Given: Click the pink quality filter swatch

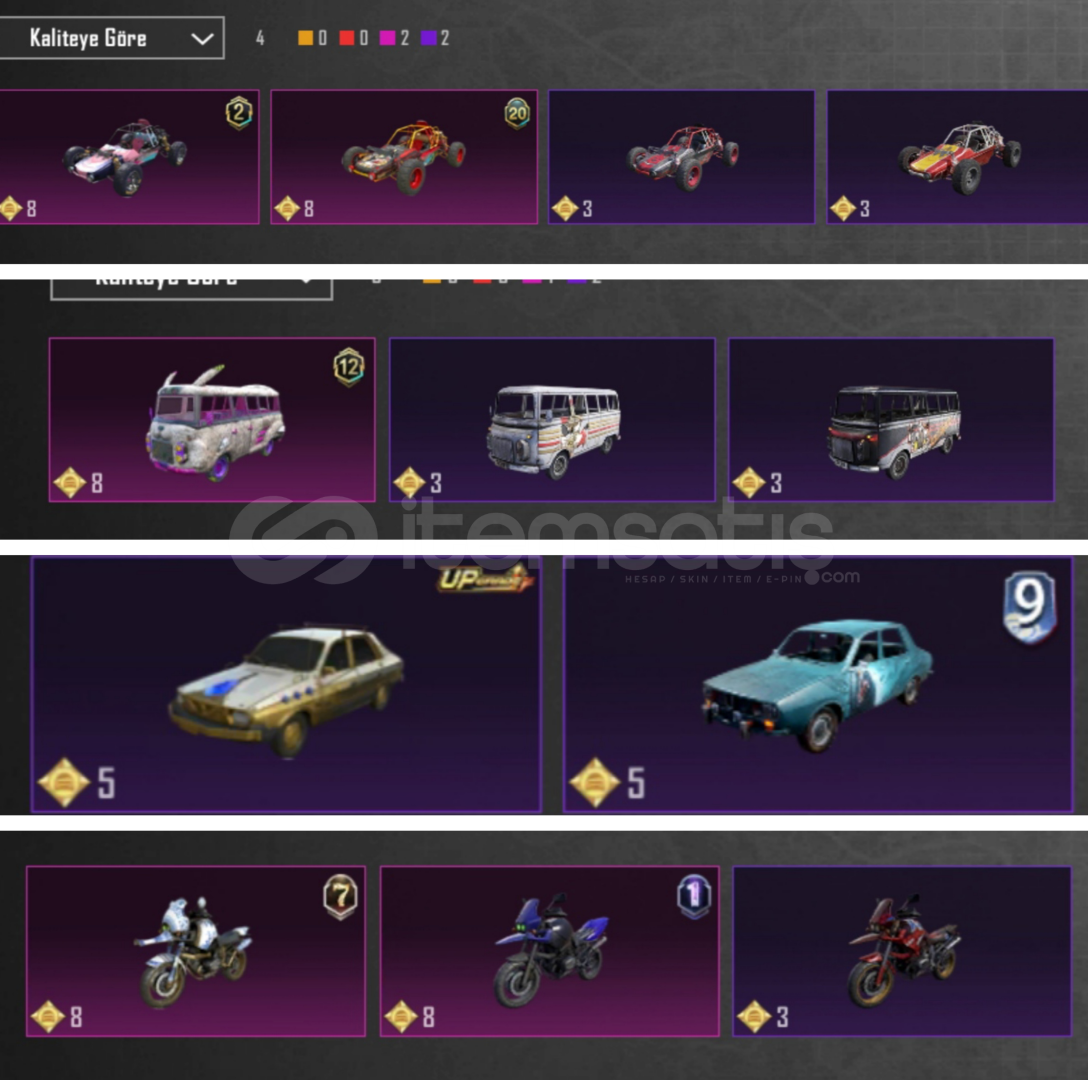Looking at the screenshot, I should point(387,37).
